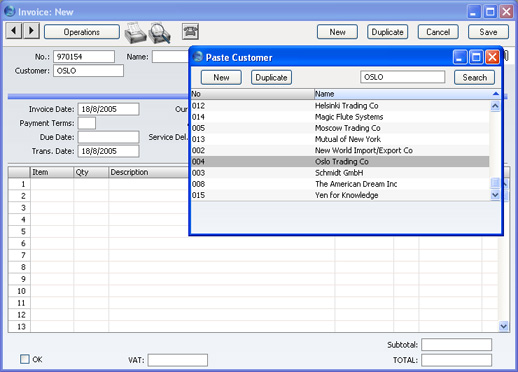
Task: Minimize the Paste Customer window
Action: click(460, 57)
